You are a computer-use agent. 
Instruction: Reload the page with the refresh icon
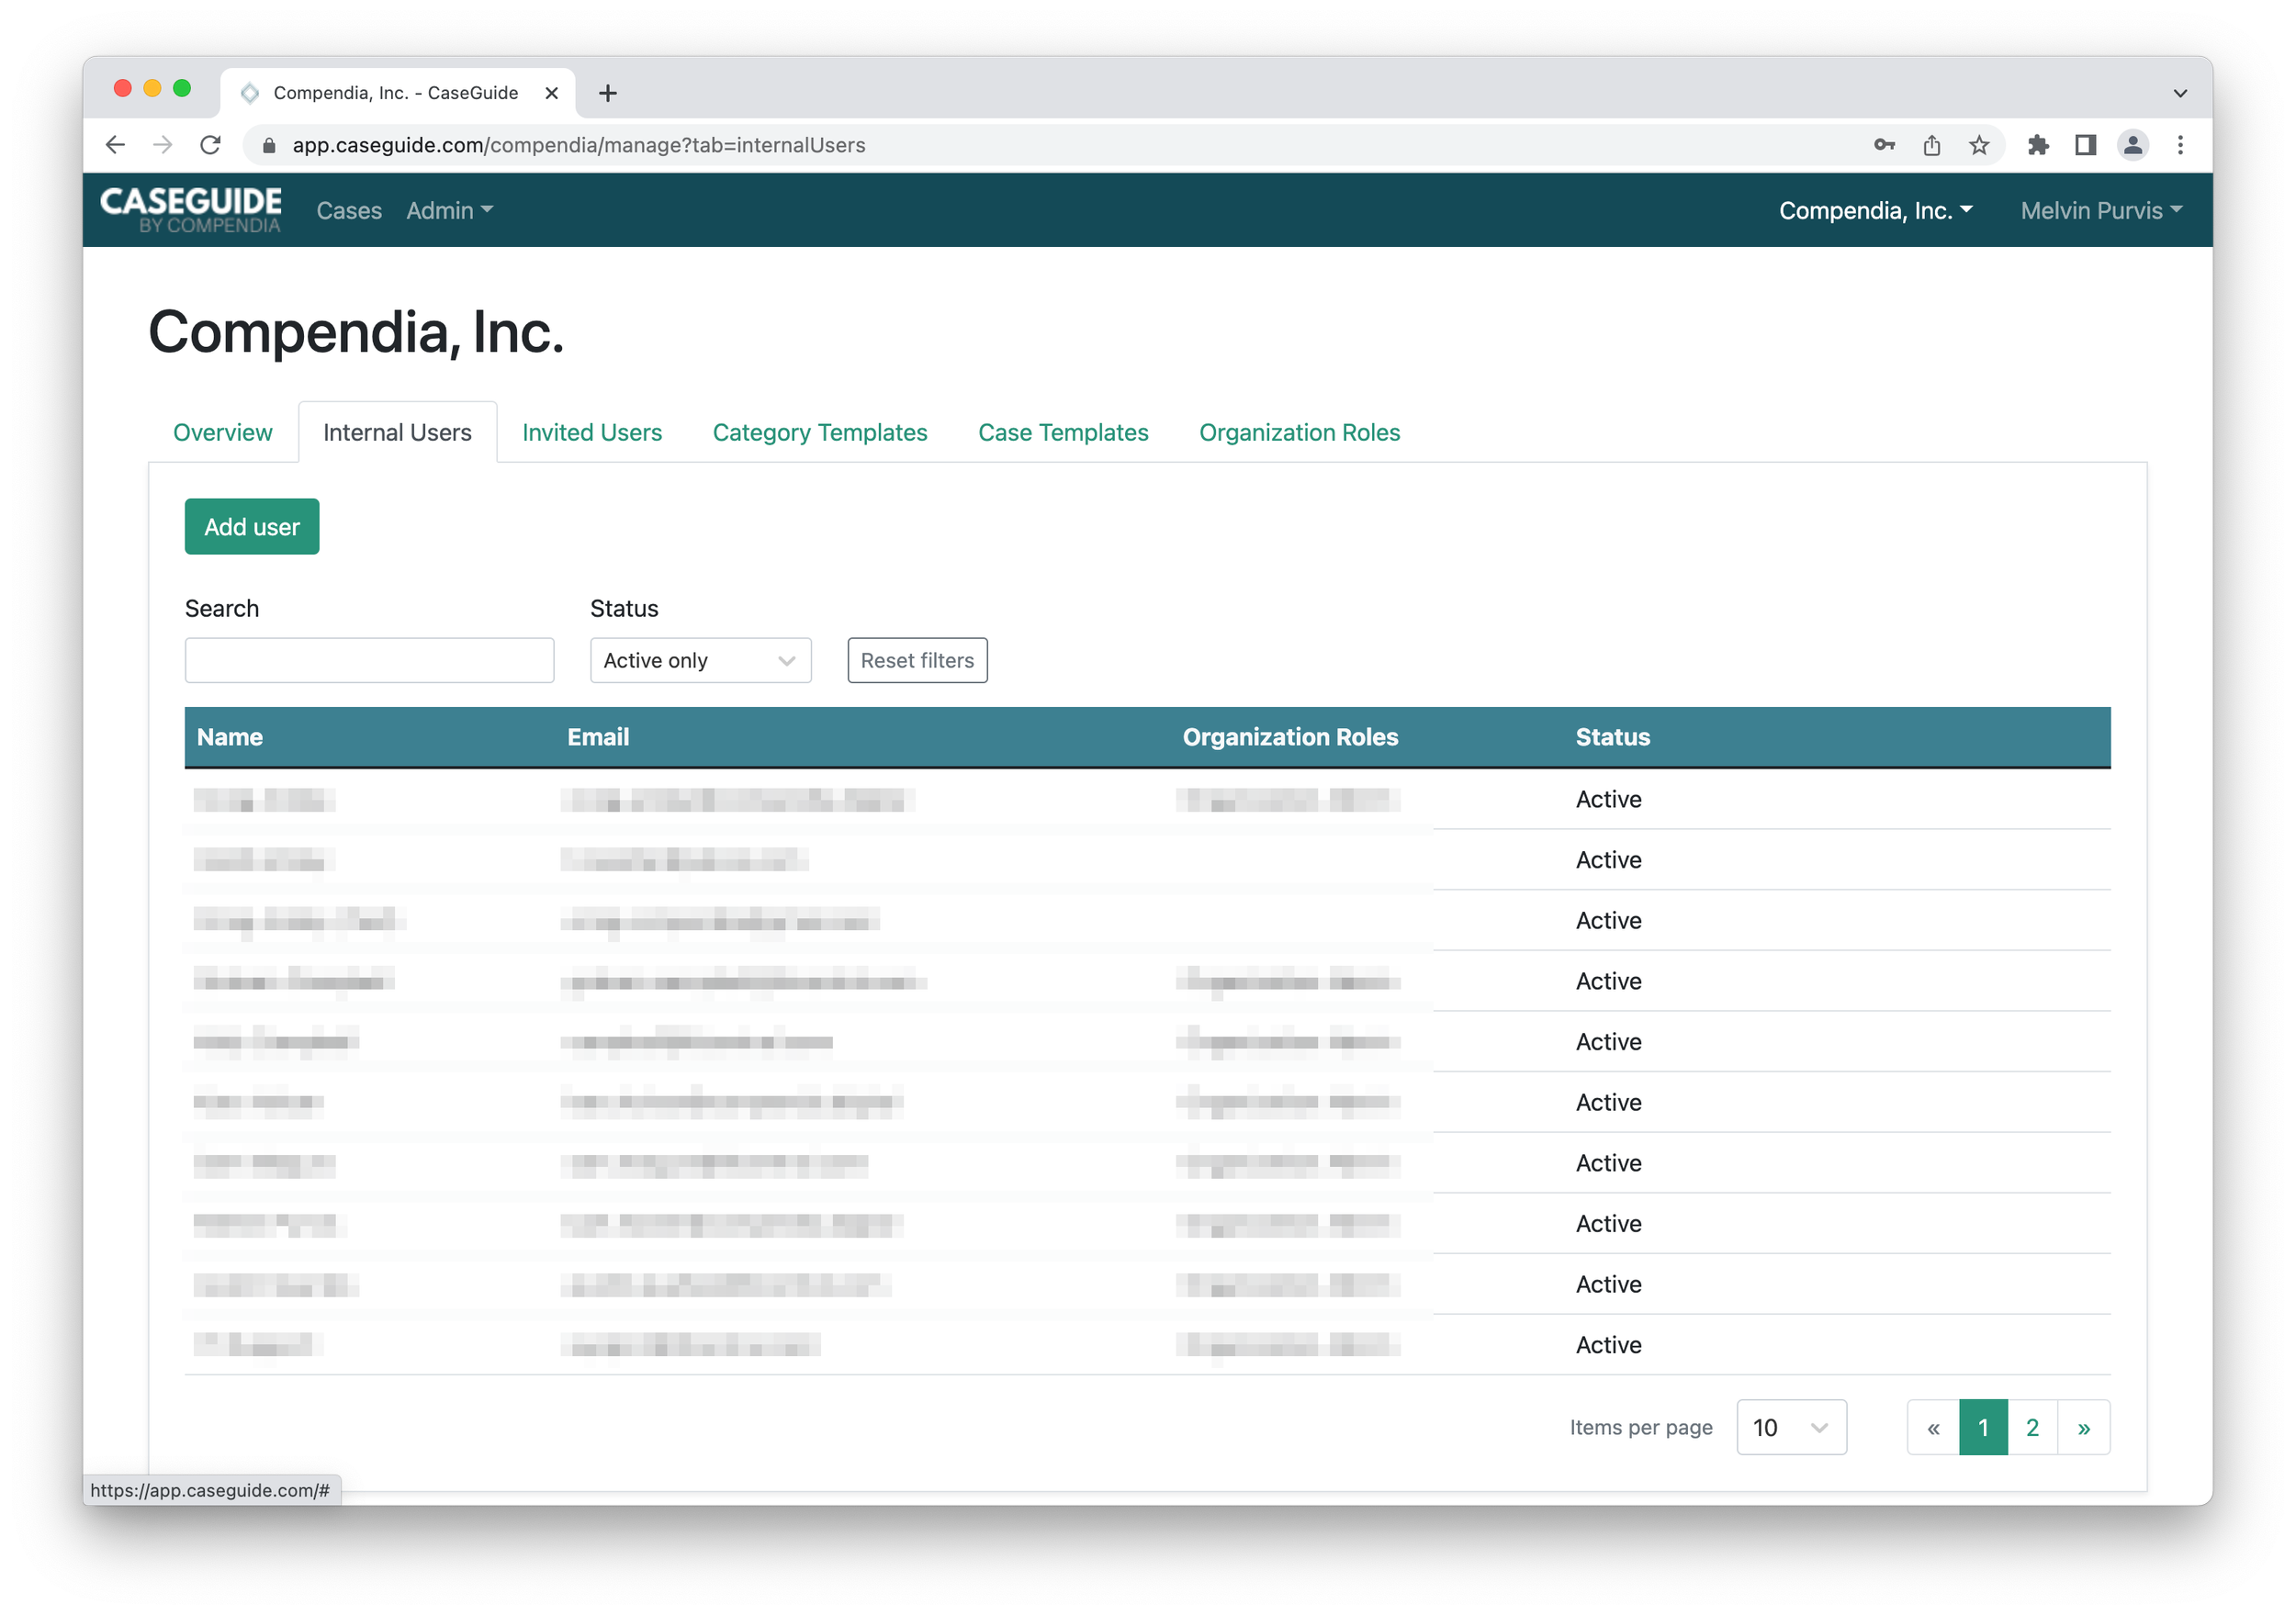210,145
